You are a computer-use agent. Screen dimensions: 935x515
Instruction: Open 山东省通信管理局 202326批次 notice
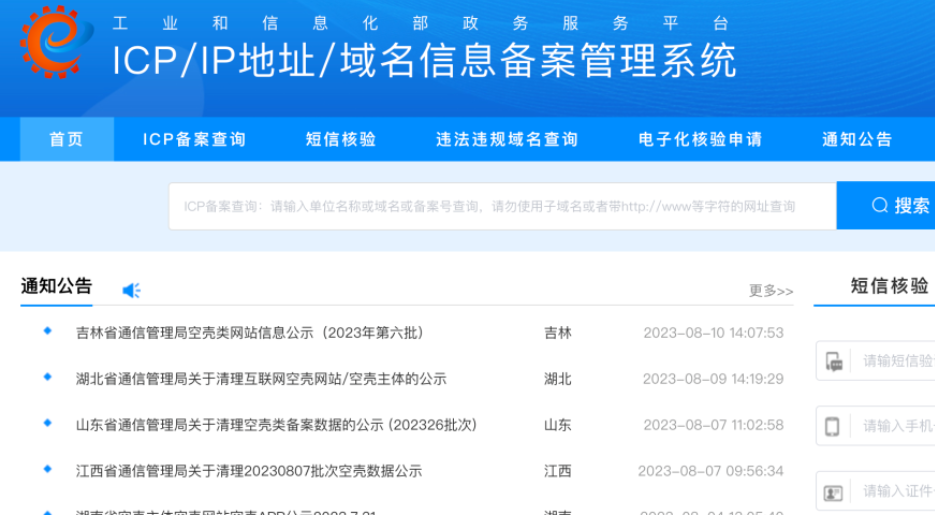277,425
